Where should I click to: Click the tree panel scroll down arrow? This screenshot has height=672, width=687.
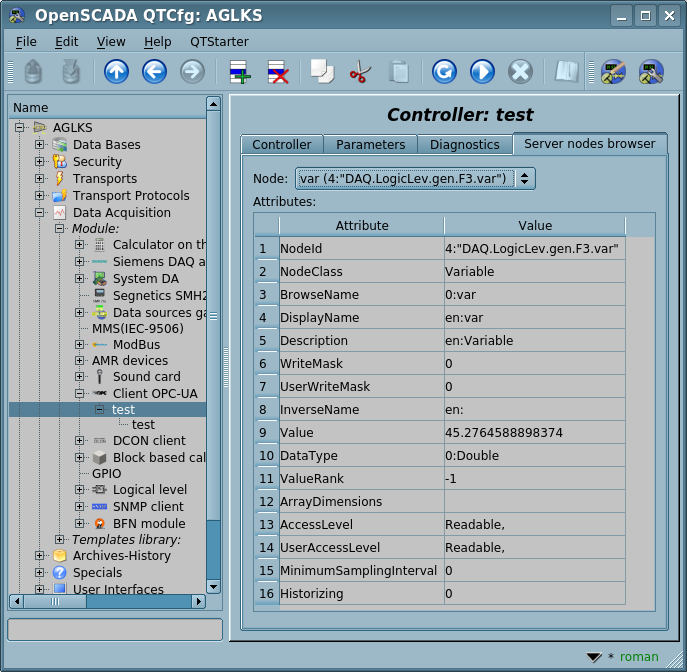(x=213, y=586)
